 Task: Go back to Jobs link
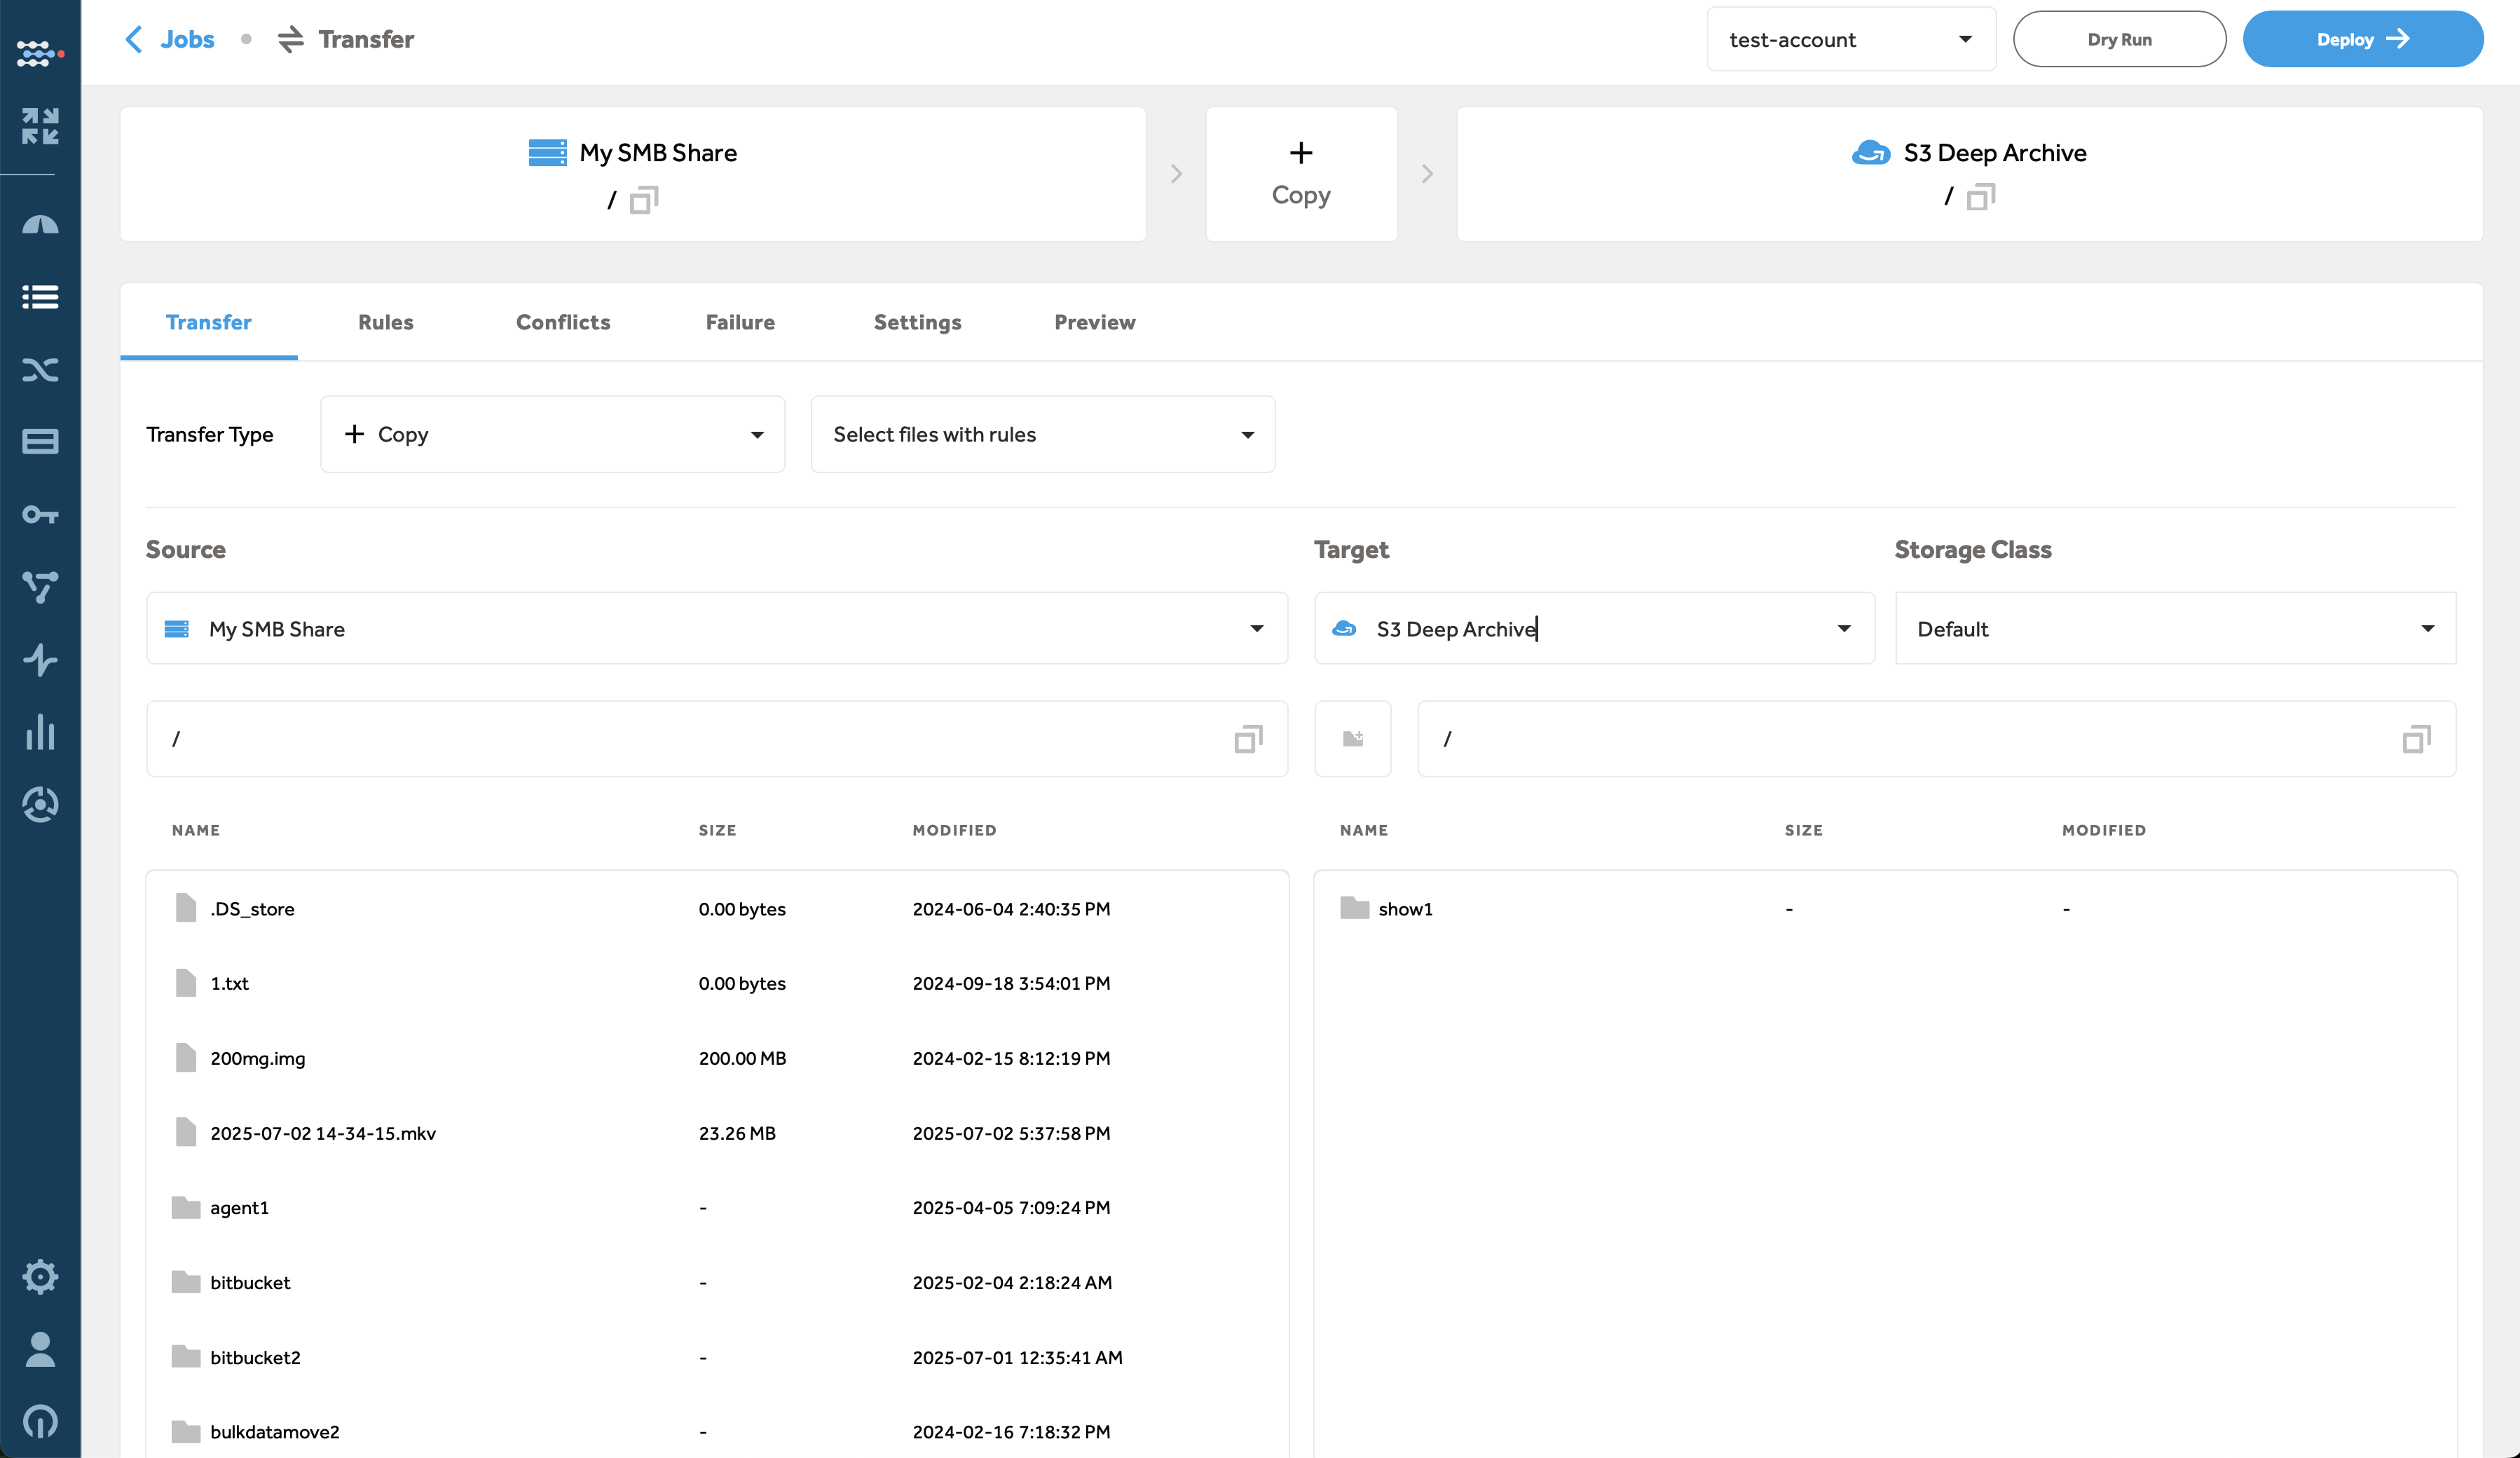coord(187,39)
